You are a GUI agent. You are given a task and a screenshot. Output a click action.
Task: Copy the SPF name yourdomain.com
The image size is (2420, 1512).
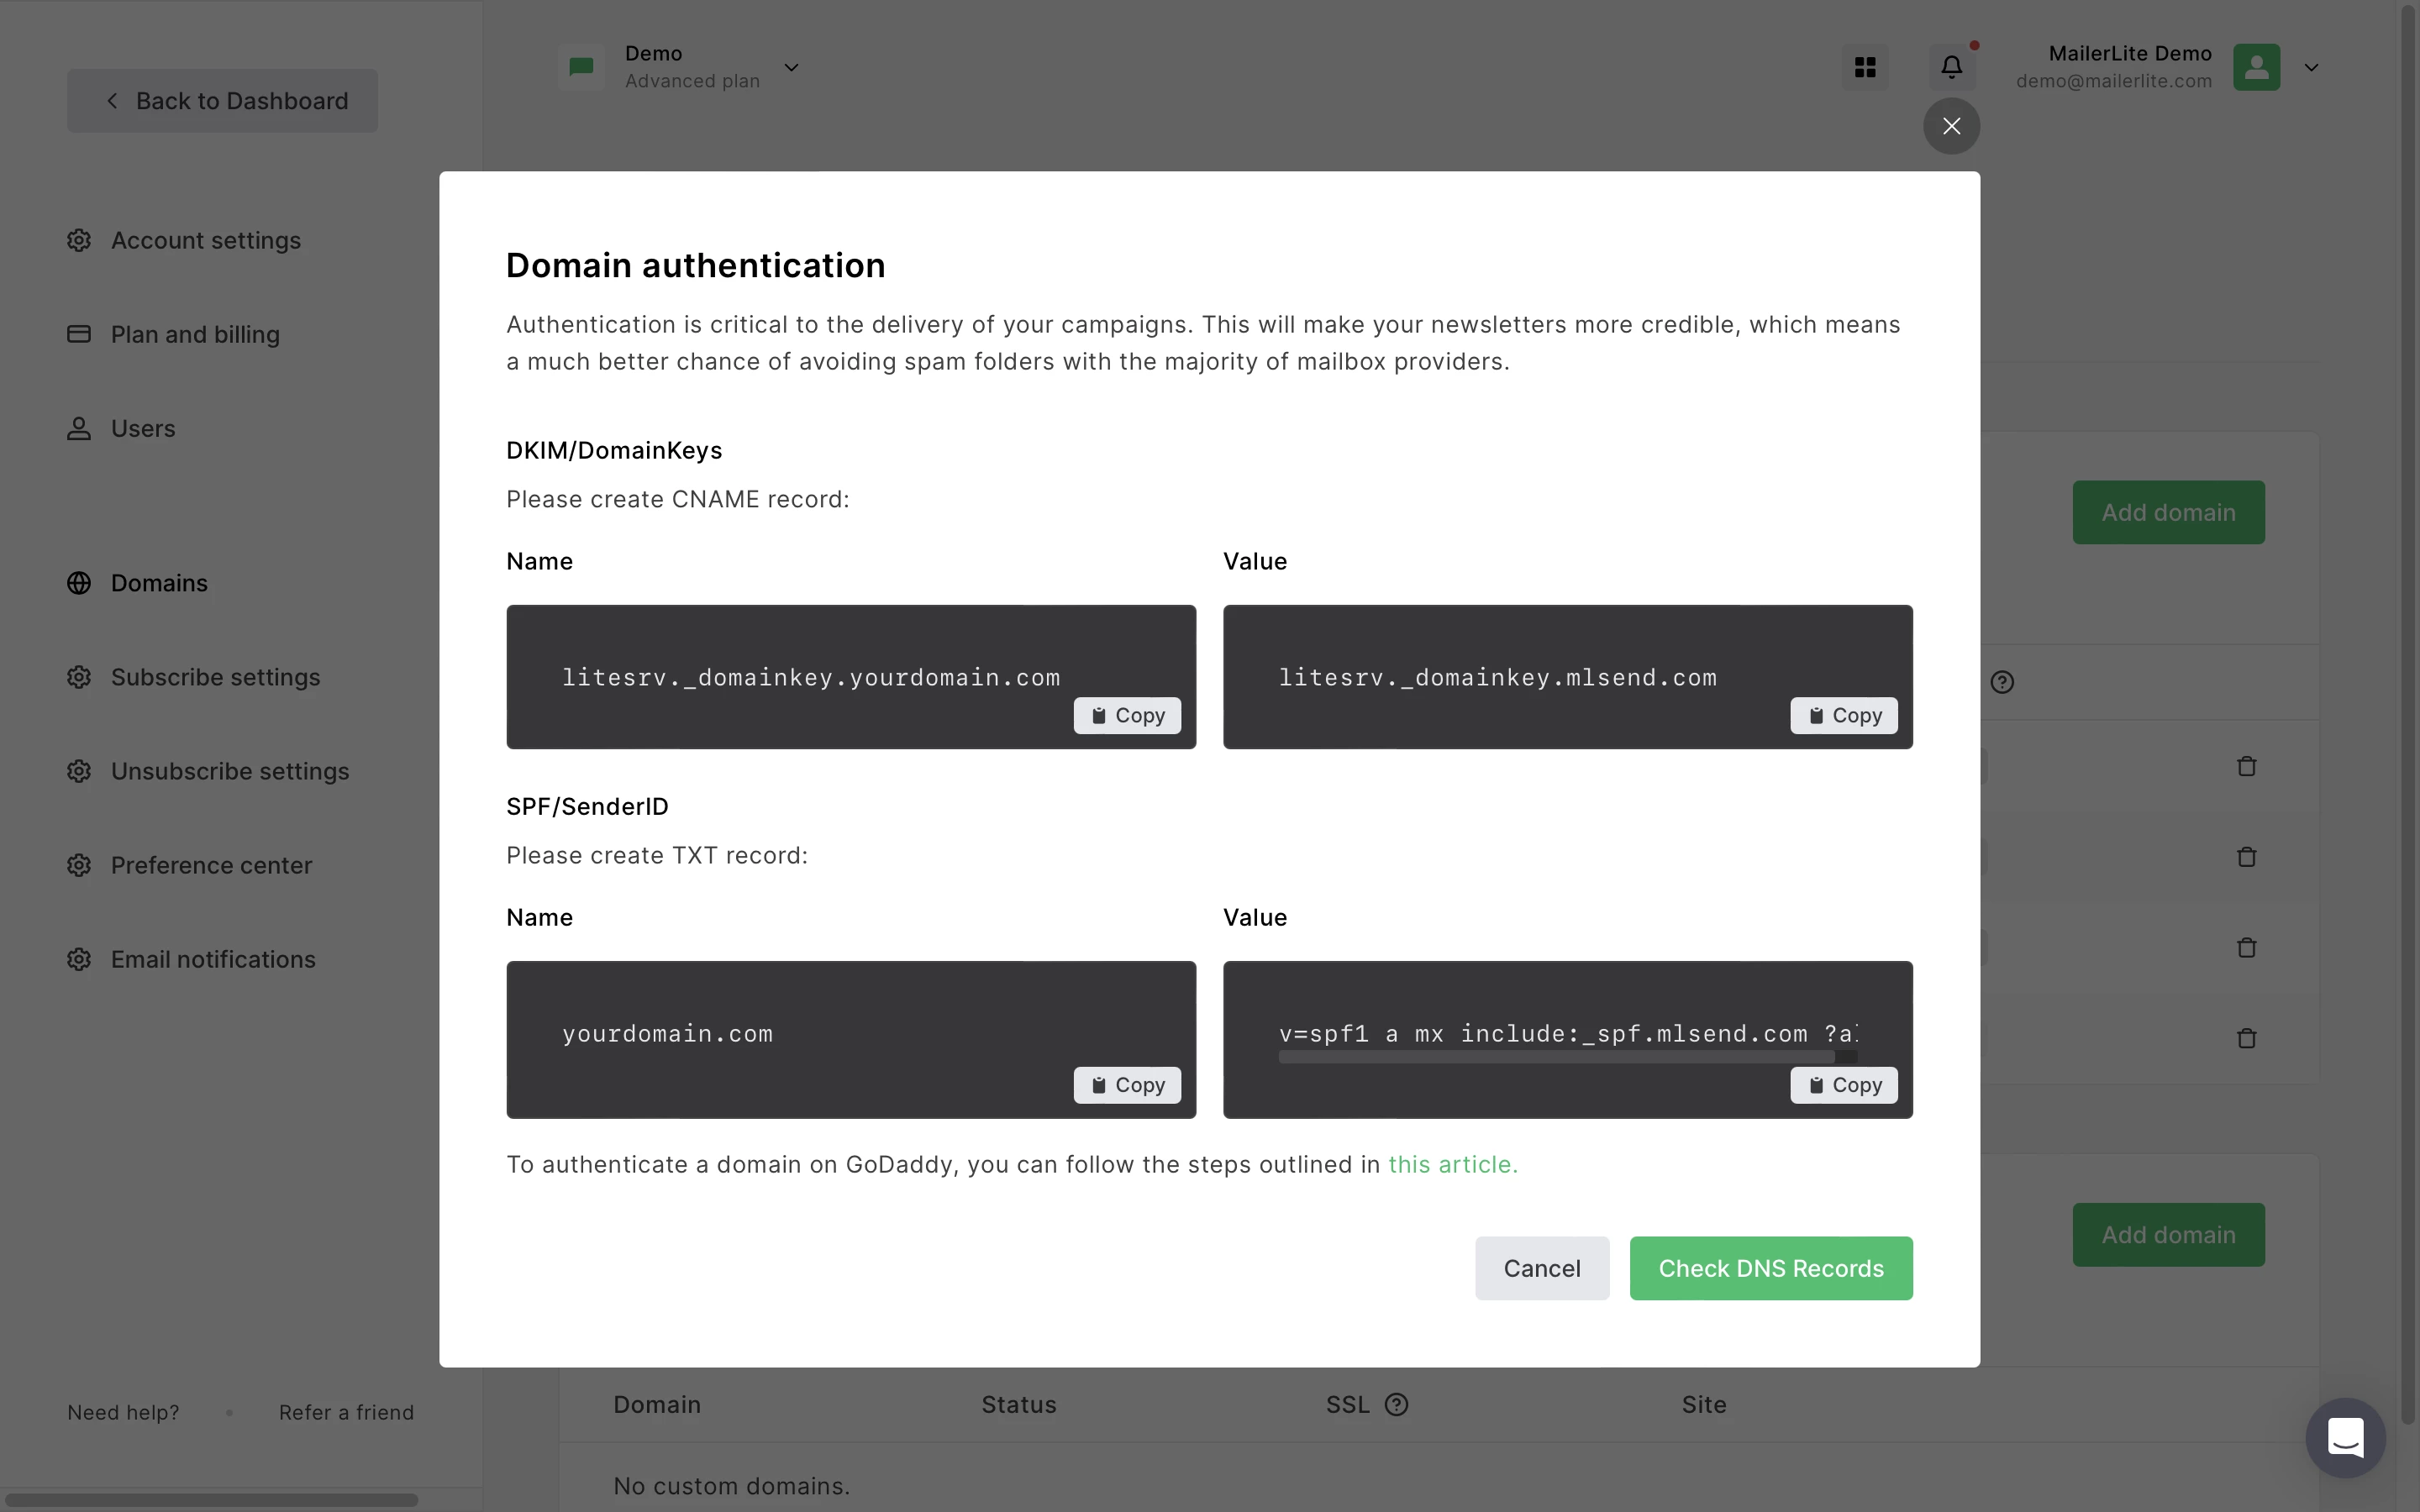click(1127, 1085)
